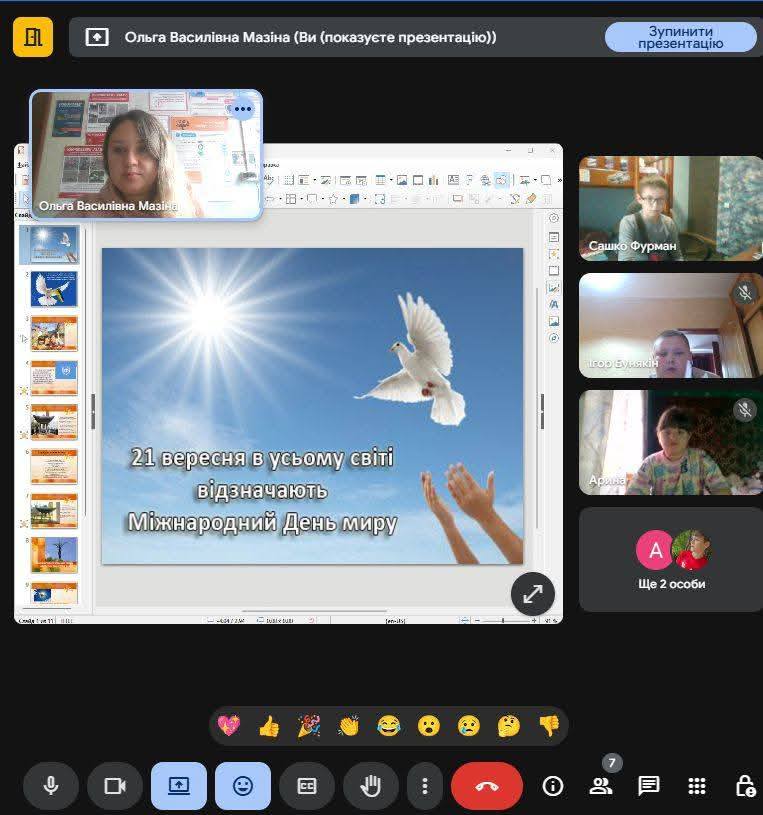Open the Google Meet home icon
This screenshot has width=763, height=815.
[32, 37]
